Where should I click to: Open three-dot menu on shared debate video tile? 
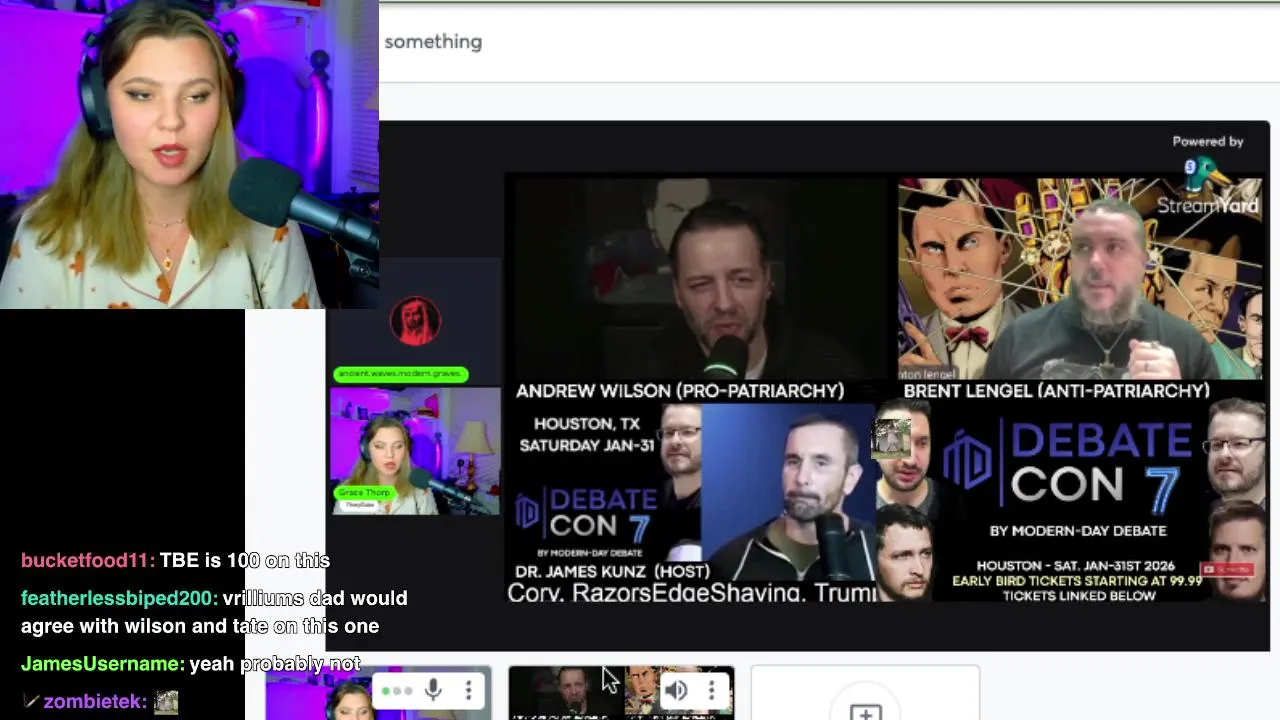pos(711,690)
